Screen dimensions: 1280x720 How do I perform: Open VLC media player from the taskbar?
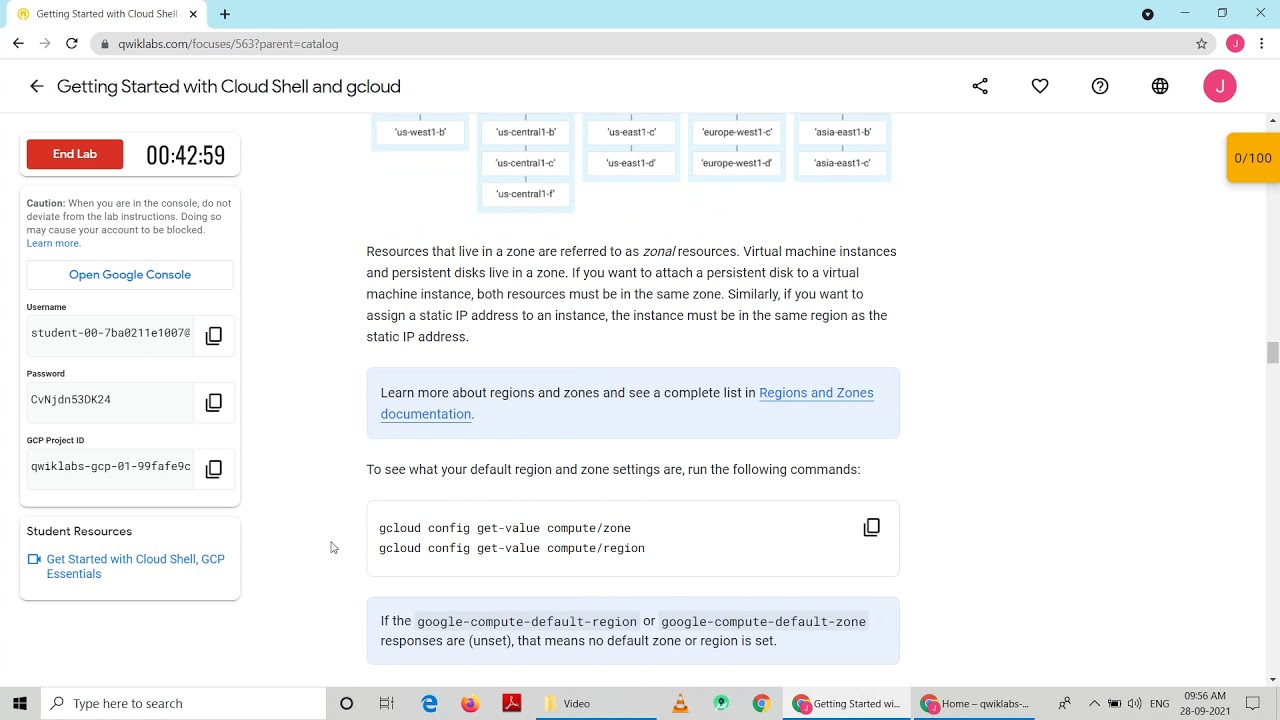coord(680,703)
